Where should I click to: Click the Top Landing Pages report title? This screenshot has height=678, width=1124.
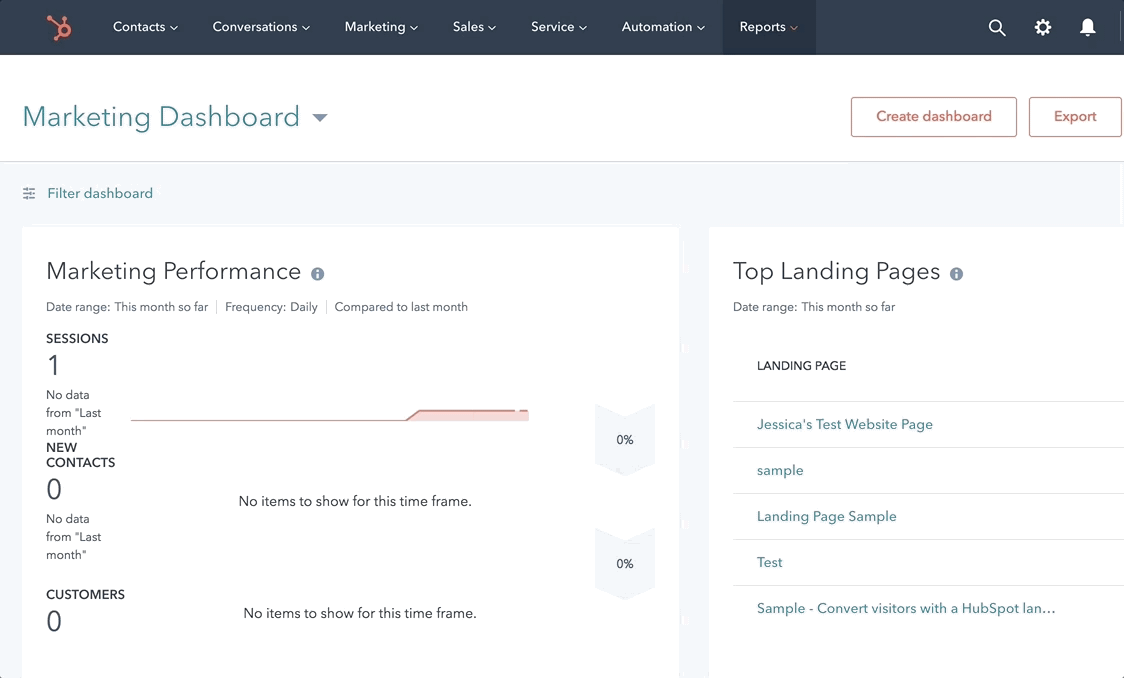click(x=836, y=272)
